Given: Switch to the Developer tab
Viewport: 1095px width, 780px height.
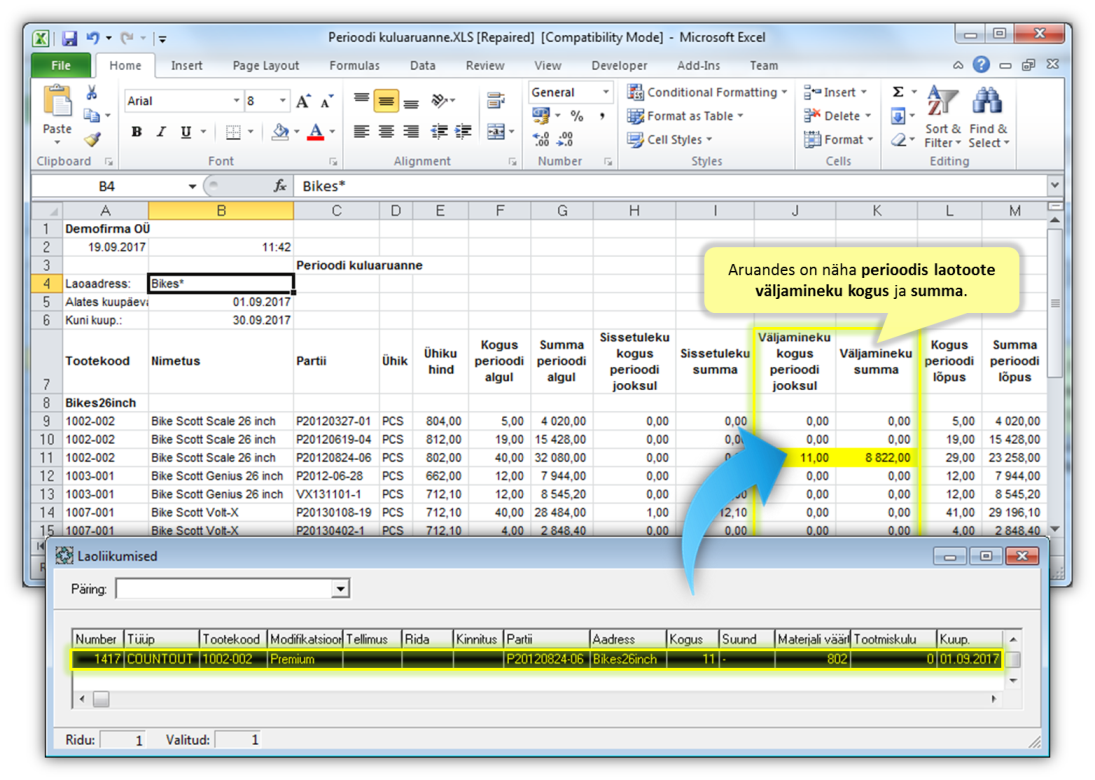Looking at the screenshot, I should (619, 66).
